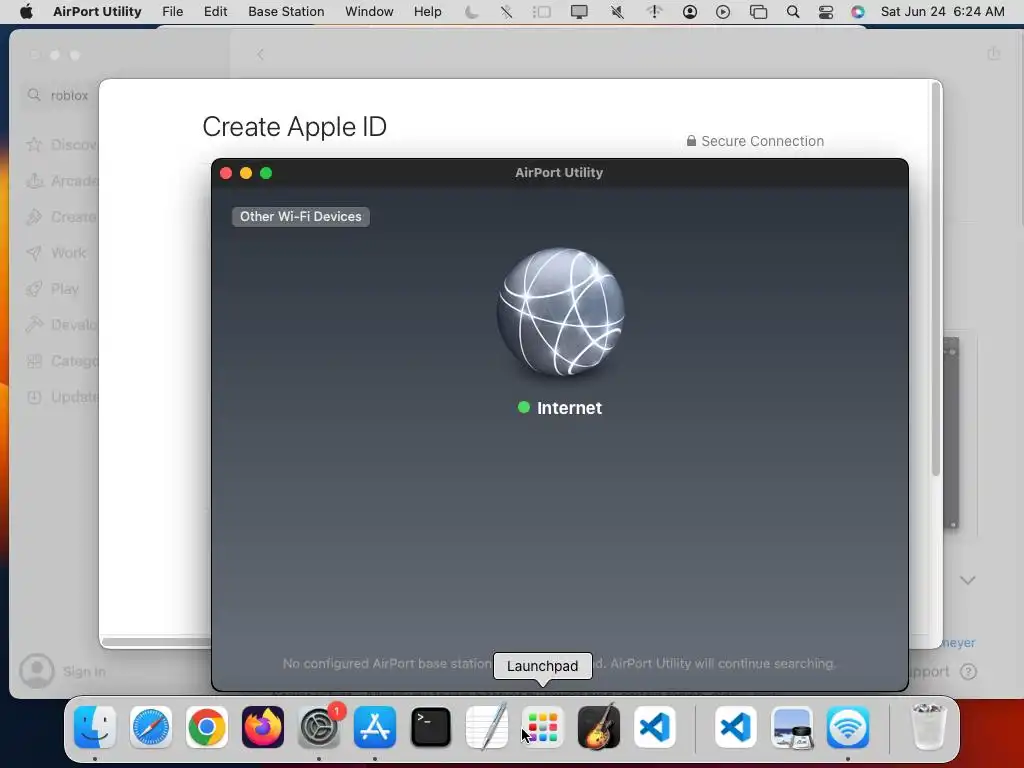Select Play in App Store sidebar
This screenshot has width=1024, height=768.
[53, 289]
